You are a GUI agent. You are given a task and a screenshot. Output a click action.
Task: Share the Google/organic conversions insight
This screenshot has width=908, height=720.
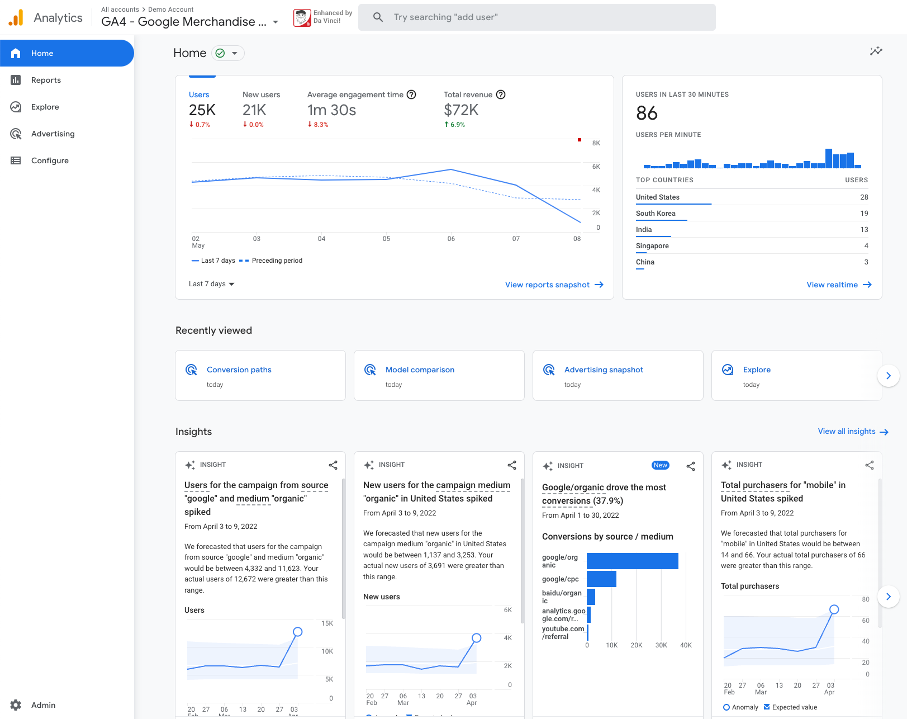point(690,465)
